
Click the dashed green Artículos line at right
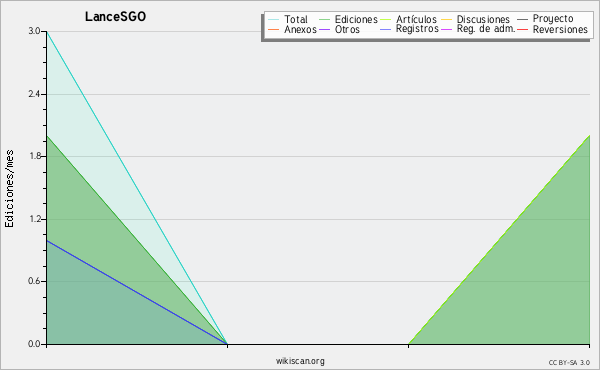pos(499,240)
